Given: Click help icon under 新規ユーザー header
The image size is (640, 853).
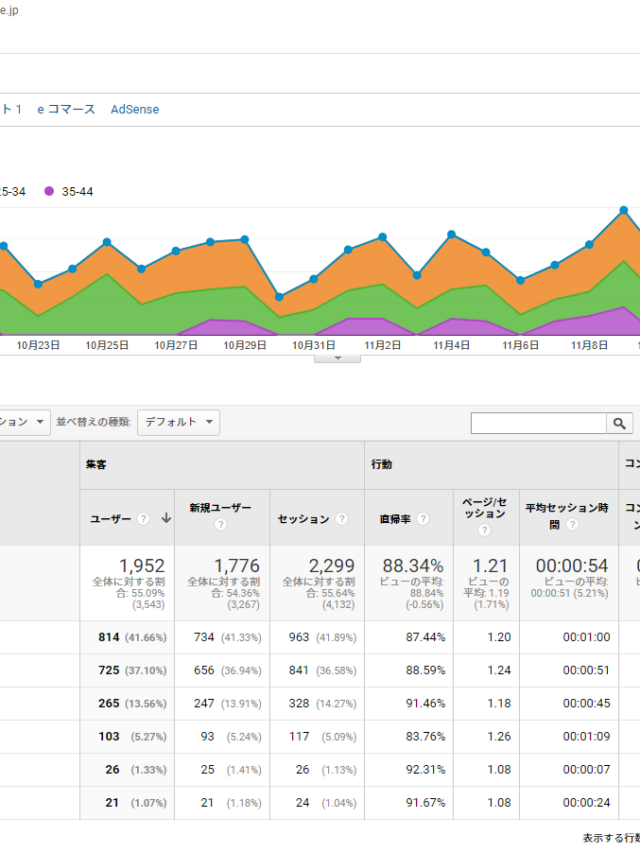Looking at the screenshot, I should click(x=220, y=524).
